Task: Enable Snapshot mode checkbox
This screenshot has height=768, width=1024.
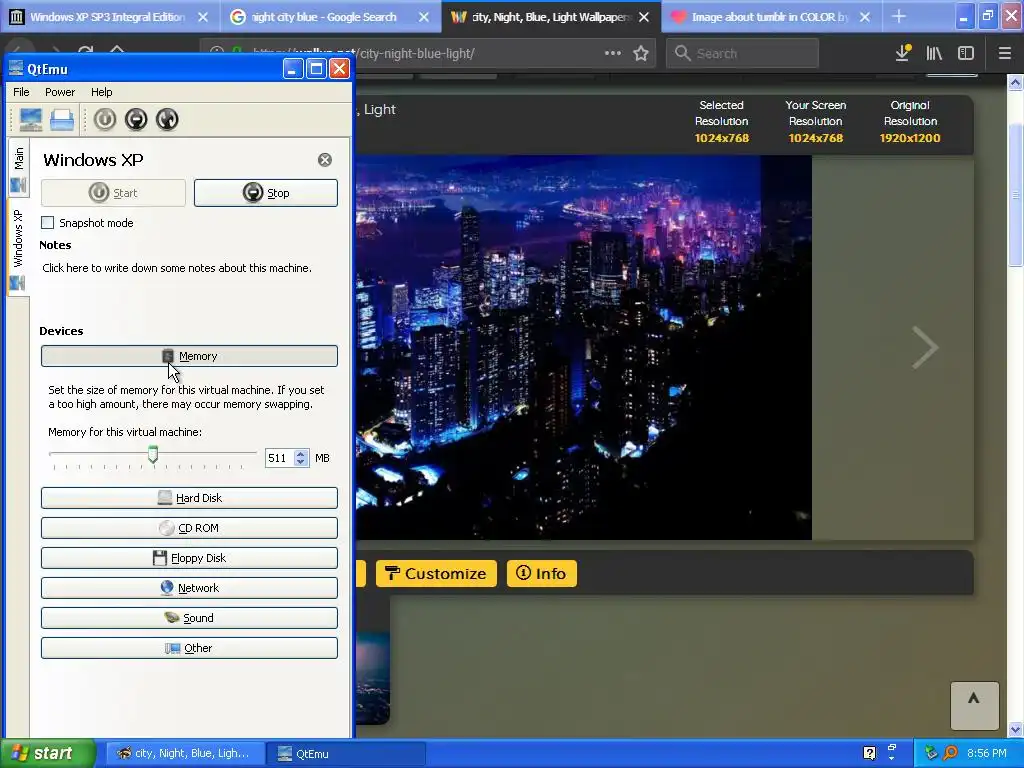Action: 48,223
